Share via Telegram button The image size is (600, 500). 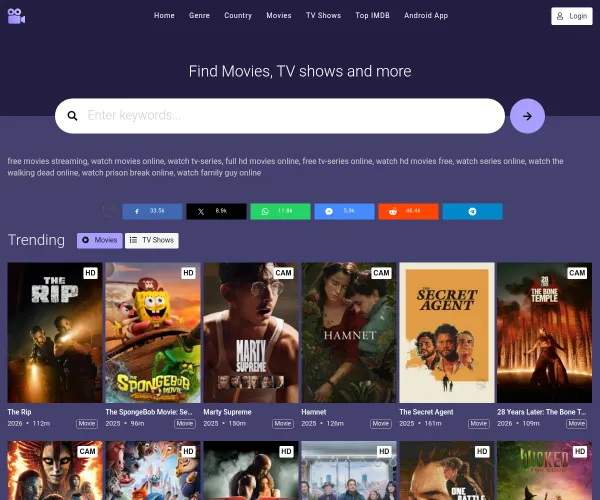pos(472,211)
